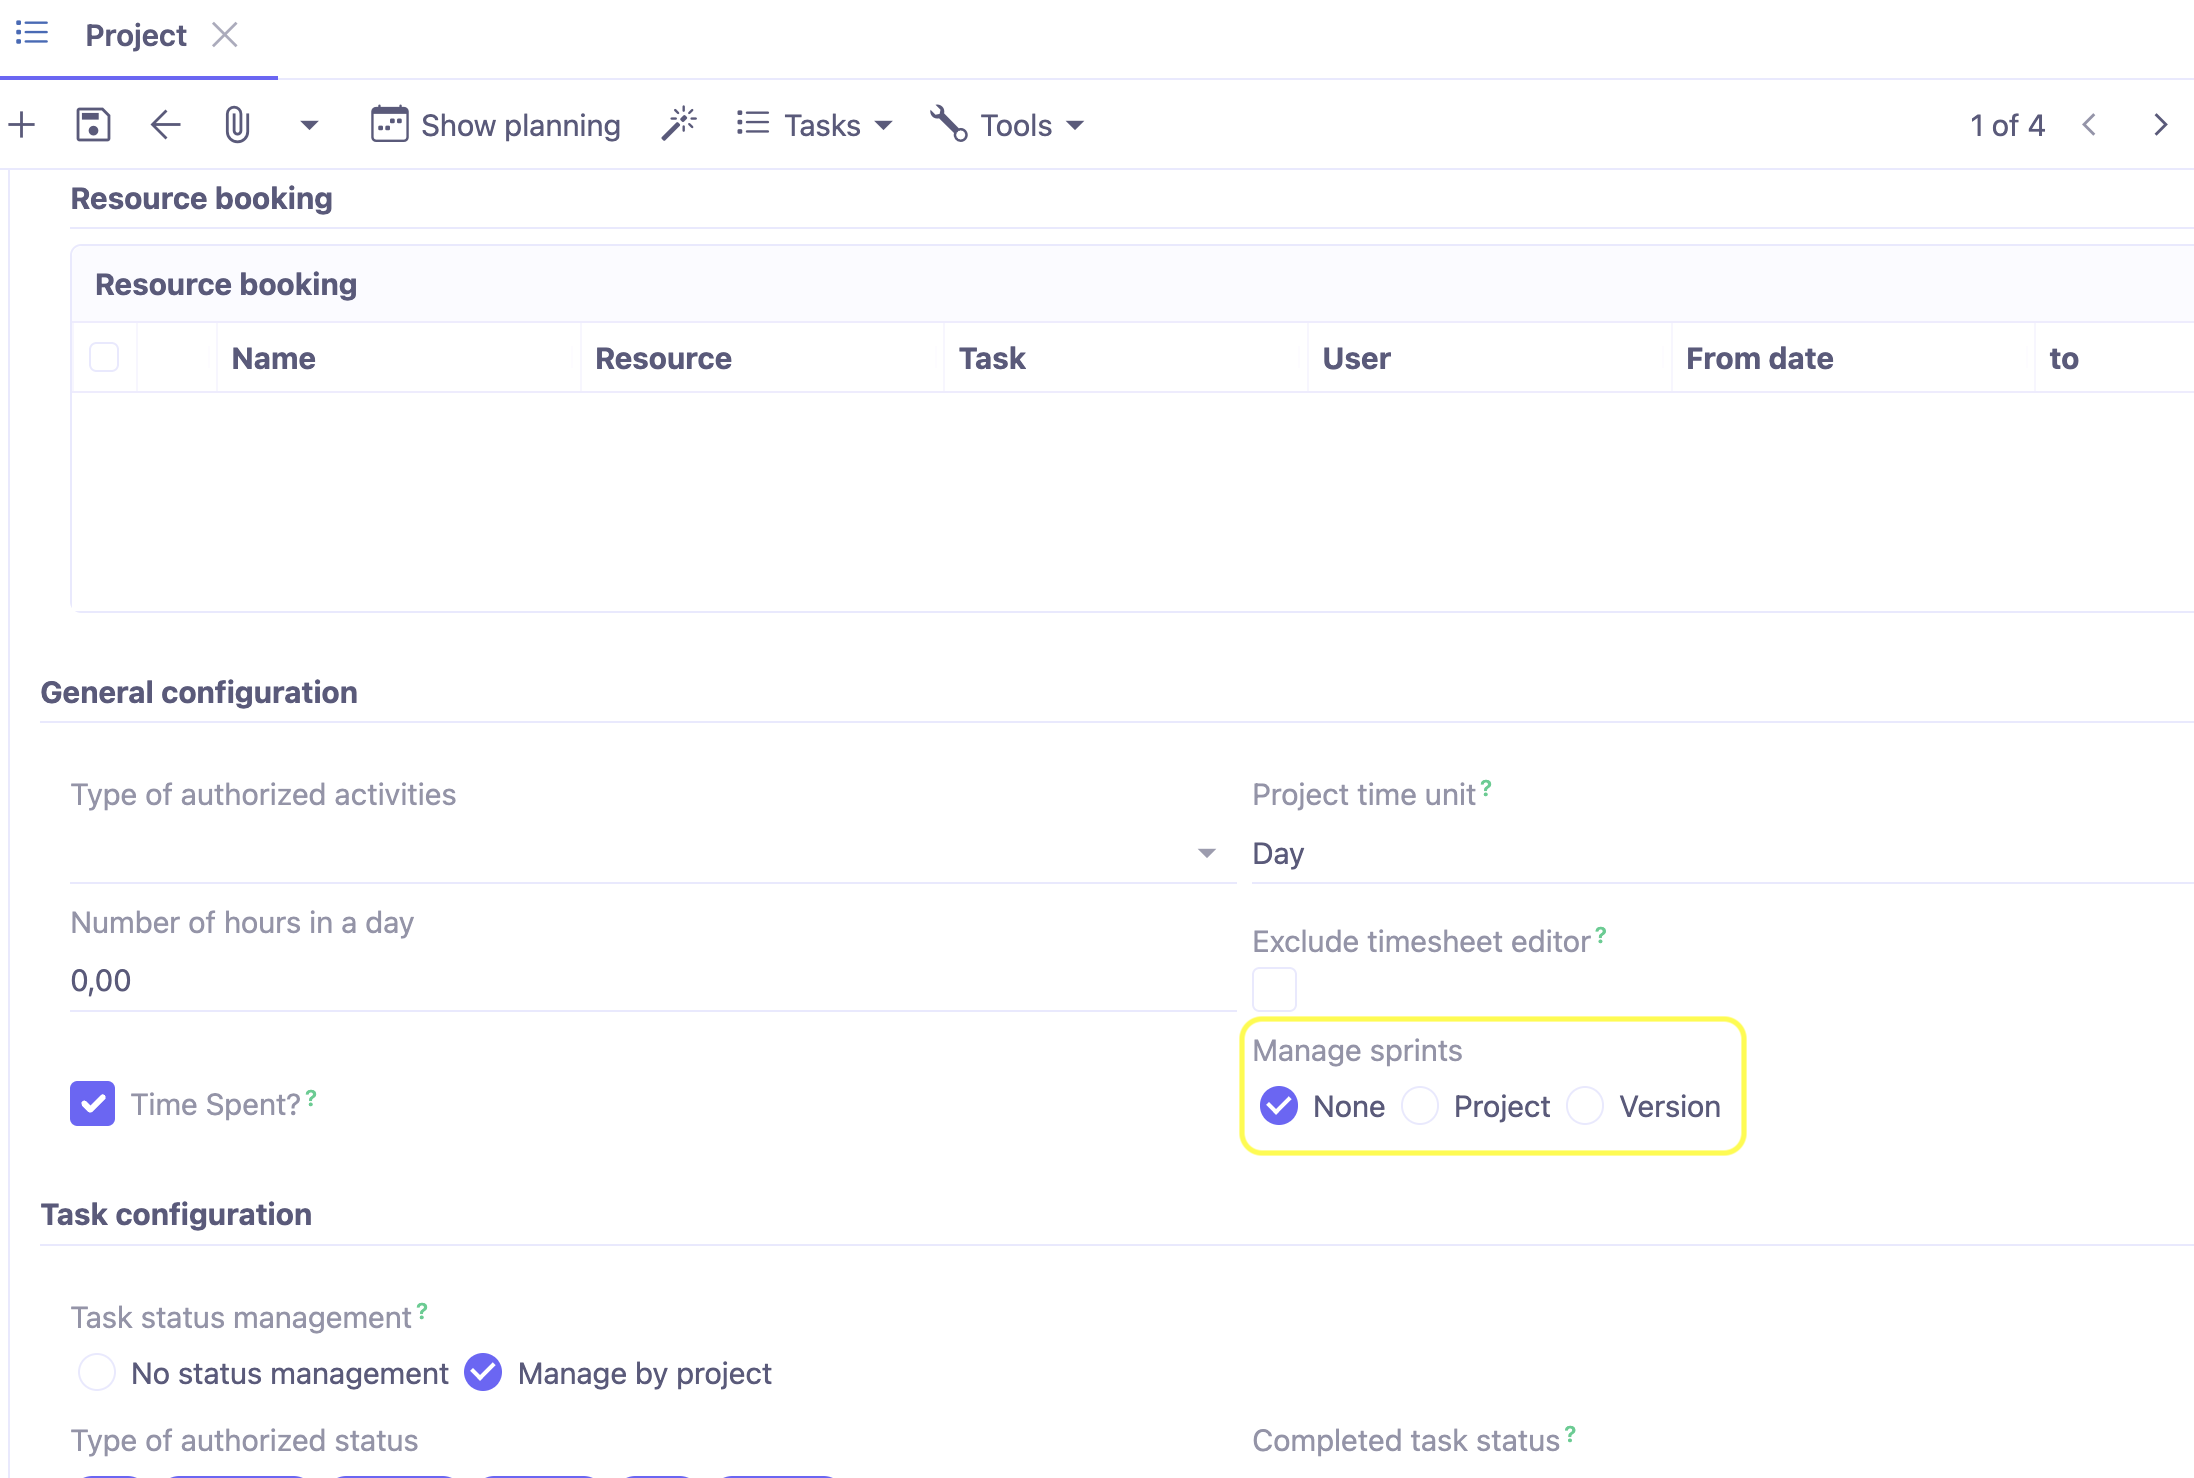This screenshot has width=2194, height=1478.
Task: Open the Tools dropdown menu
Action: [x=1014, y=124]
